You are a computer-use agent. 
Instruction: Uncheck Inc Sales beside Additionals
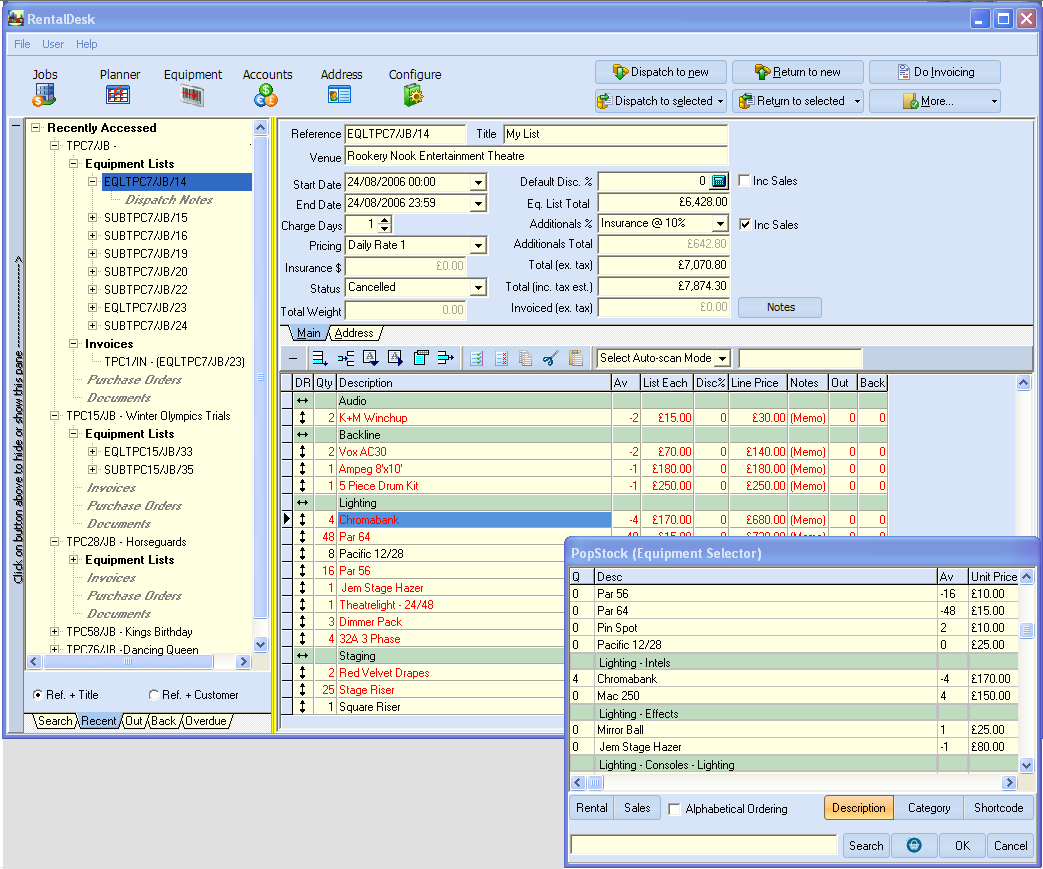tap(745, 225)
